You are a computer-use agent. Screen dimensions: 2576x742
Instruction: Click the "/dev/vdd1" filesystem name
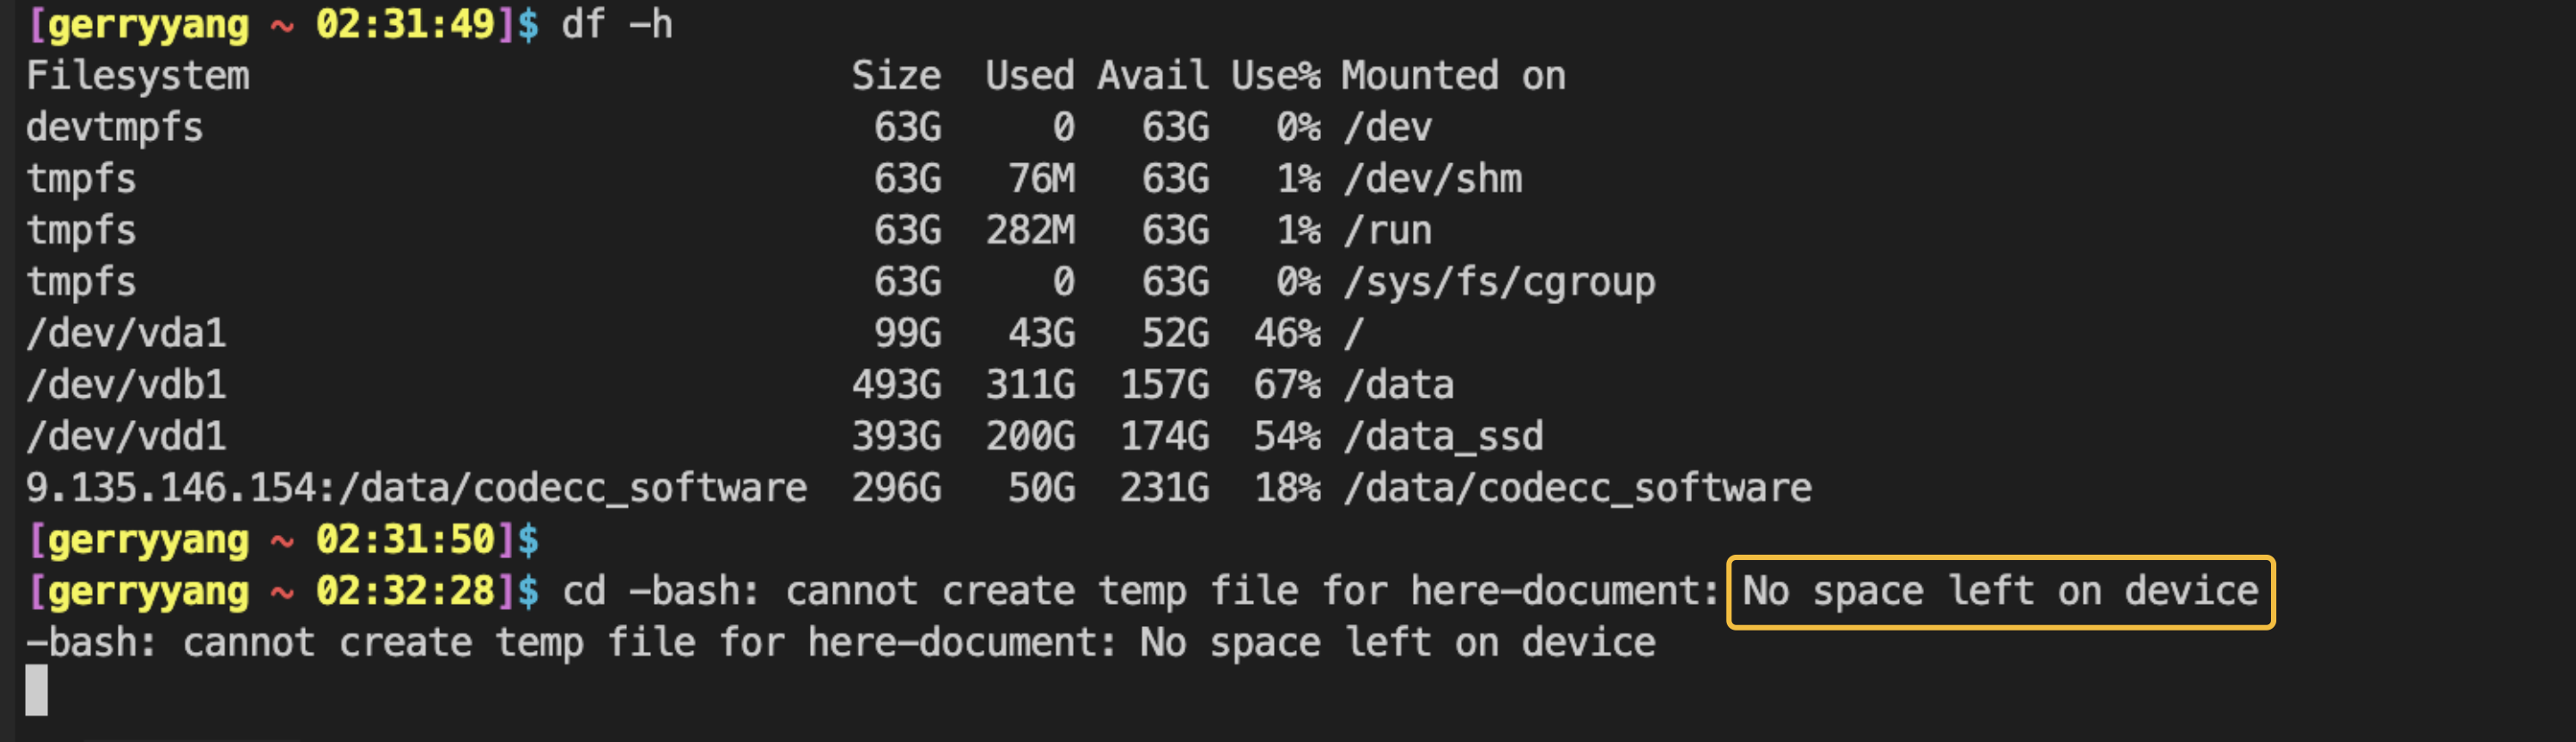point(126,437)
